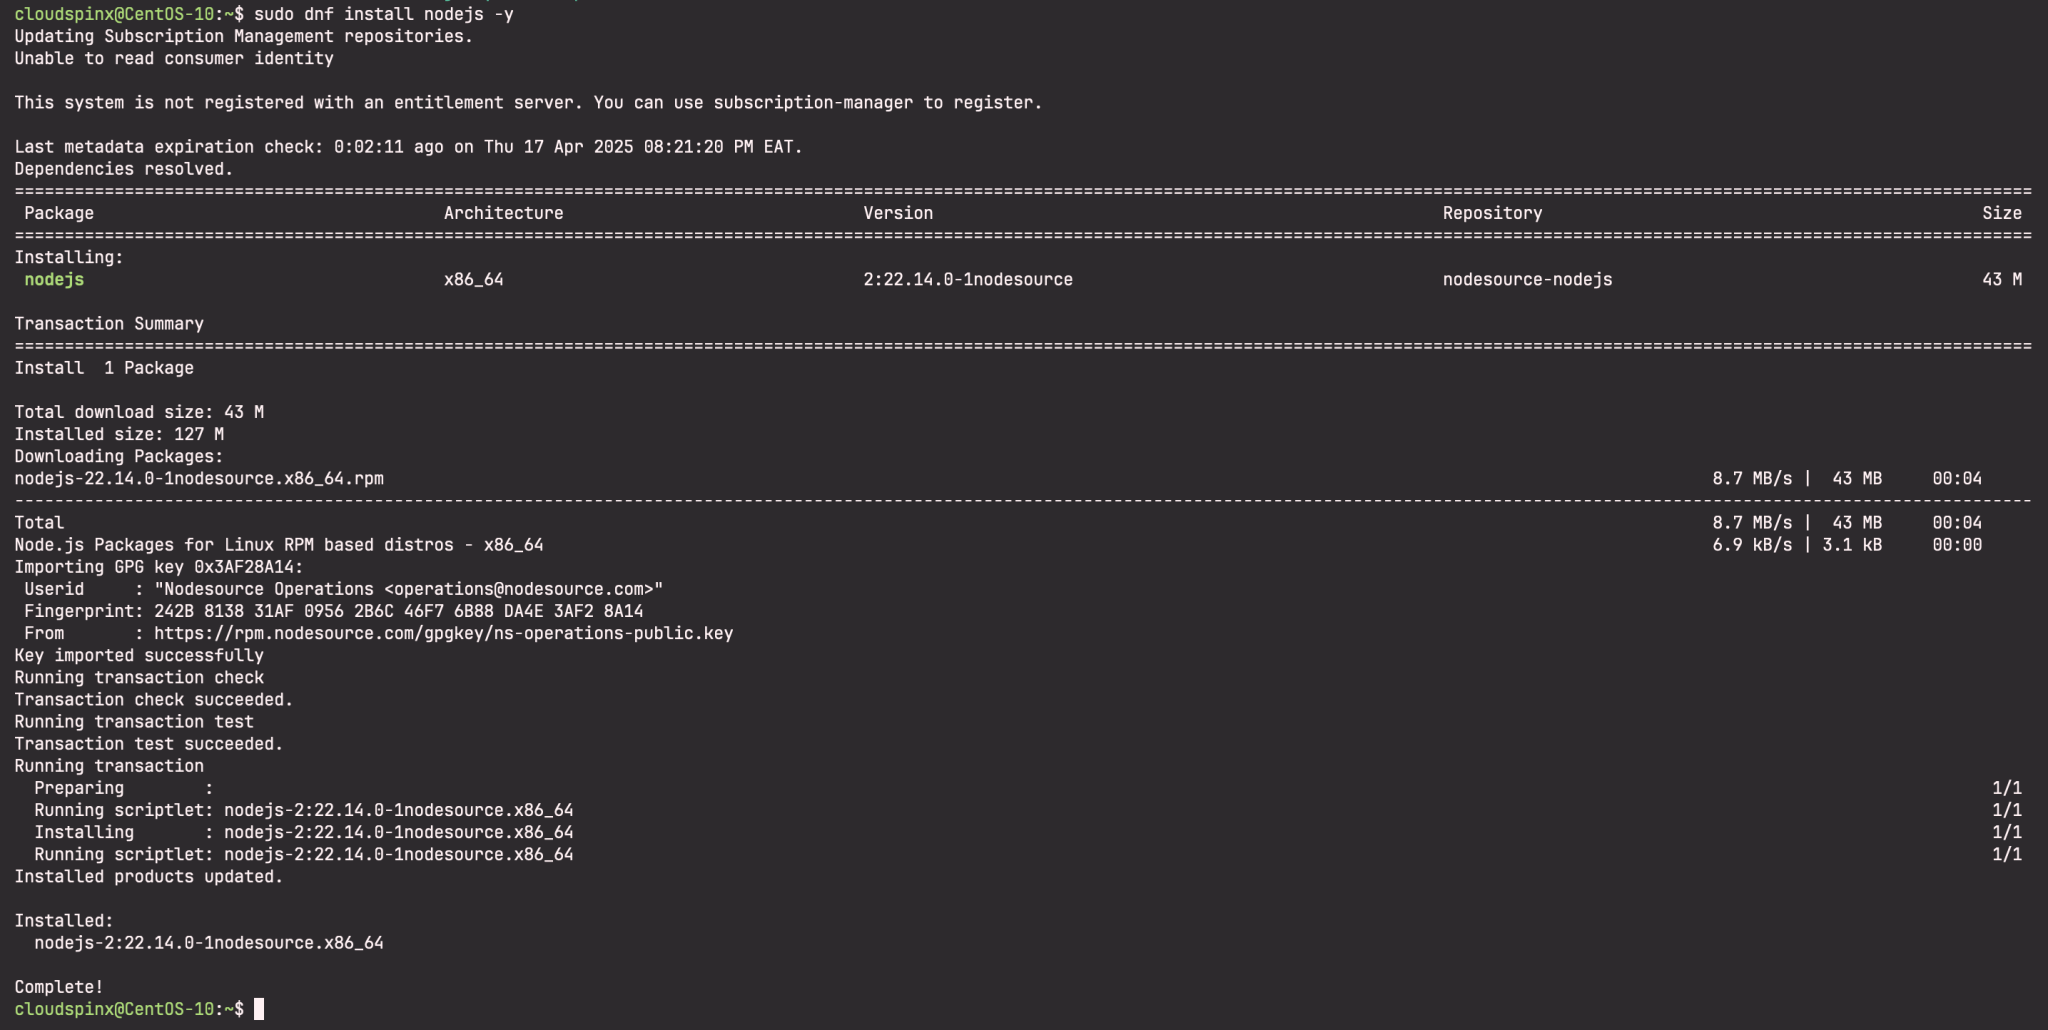Click the Installed products updated line

click(147, 876)
